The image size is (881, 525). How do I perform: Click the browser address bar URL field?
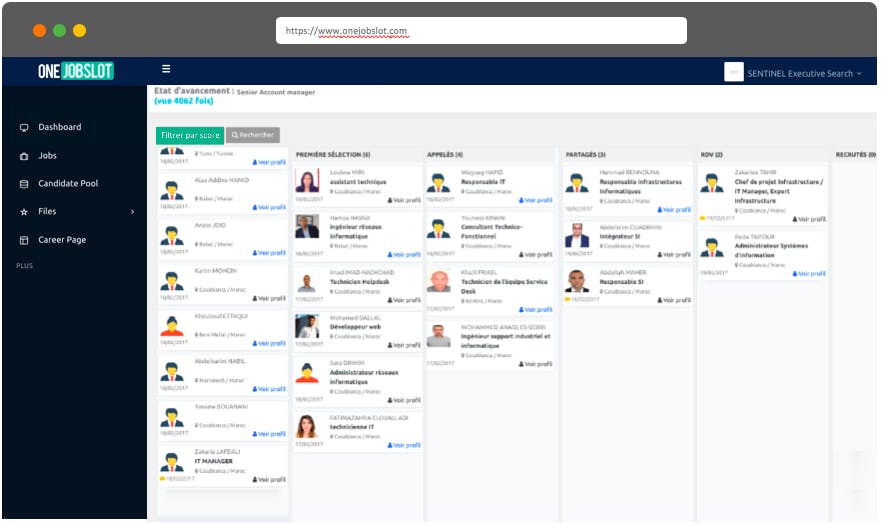481,30
